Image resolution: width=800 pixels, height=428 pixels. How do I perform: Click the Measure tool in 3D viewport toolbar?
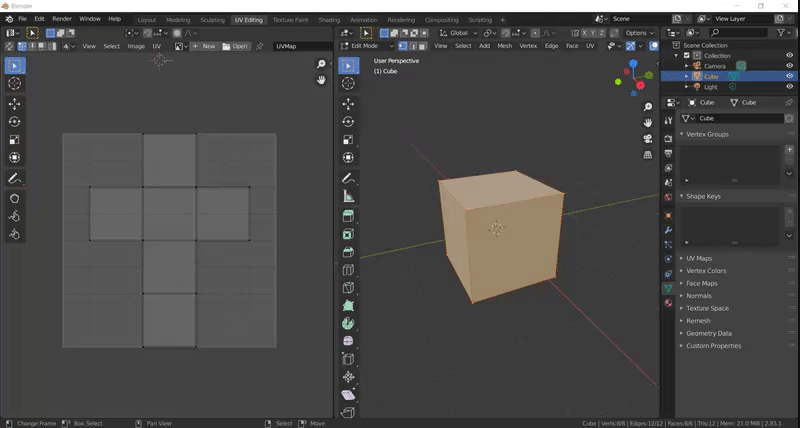348,196
